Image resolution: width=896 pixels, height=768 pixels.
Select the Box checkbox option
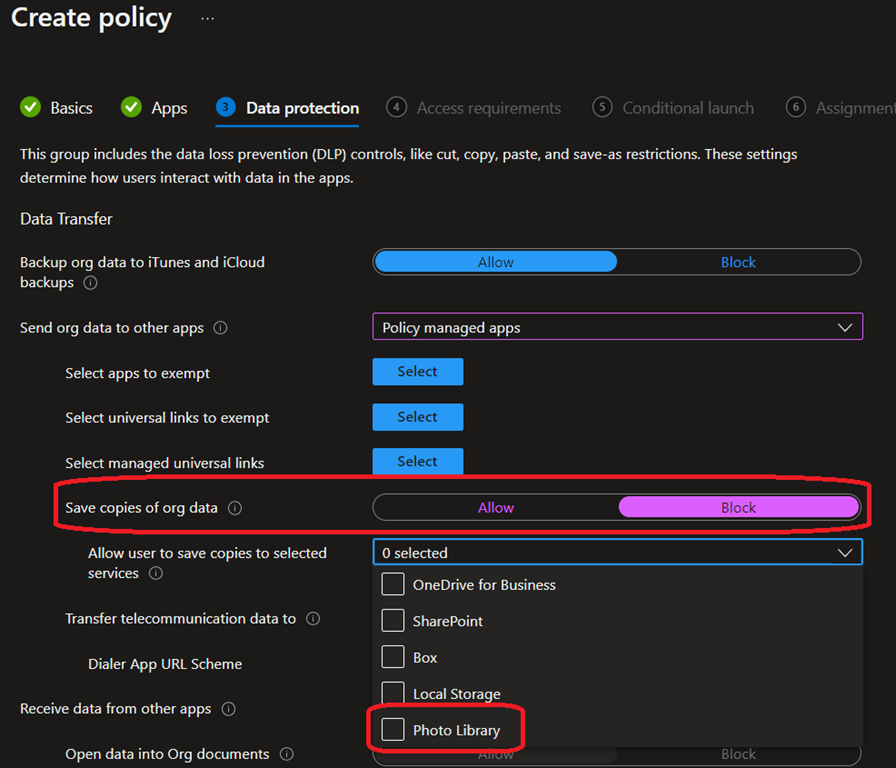[393, 657]
